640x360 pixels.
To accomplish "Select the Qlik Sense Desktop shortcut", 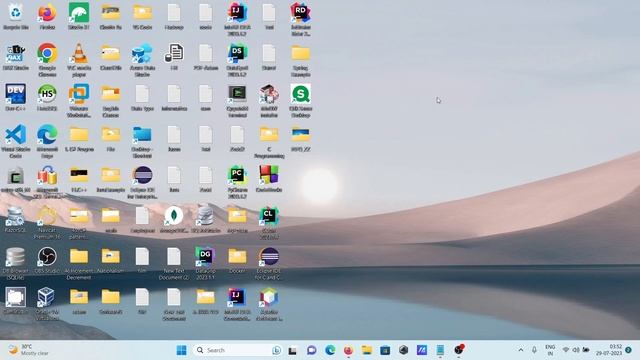I will pyautogui.click(x=300, y=101).
